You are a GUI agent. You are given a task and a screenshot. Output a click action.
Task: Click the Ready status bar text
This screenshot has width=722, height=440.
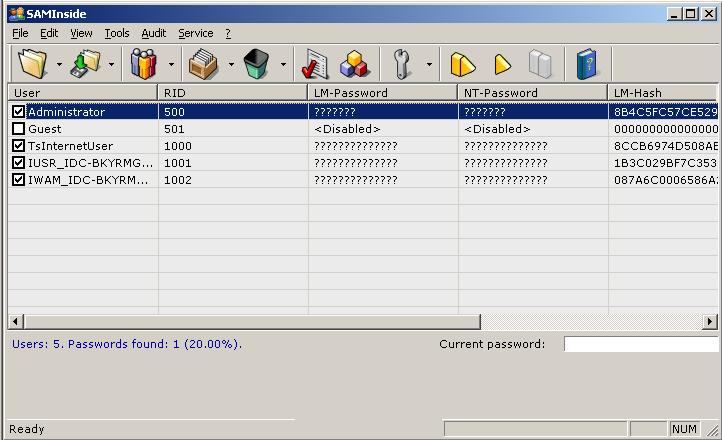click(27, 429)
